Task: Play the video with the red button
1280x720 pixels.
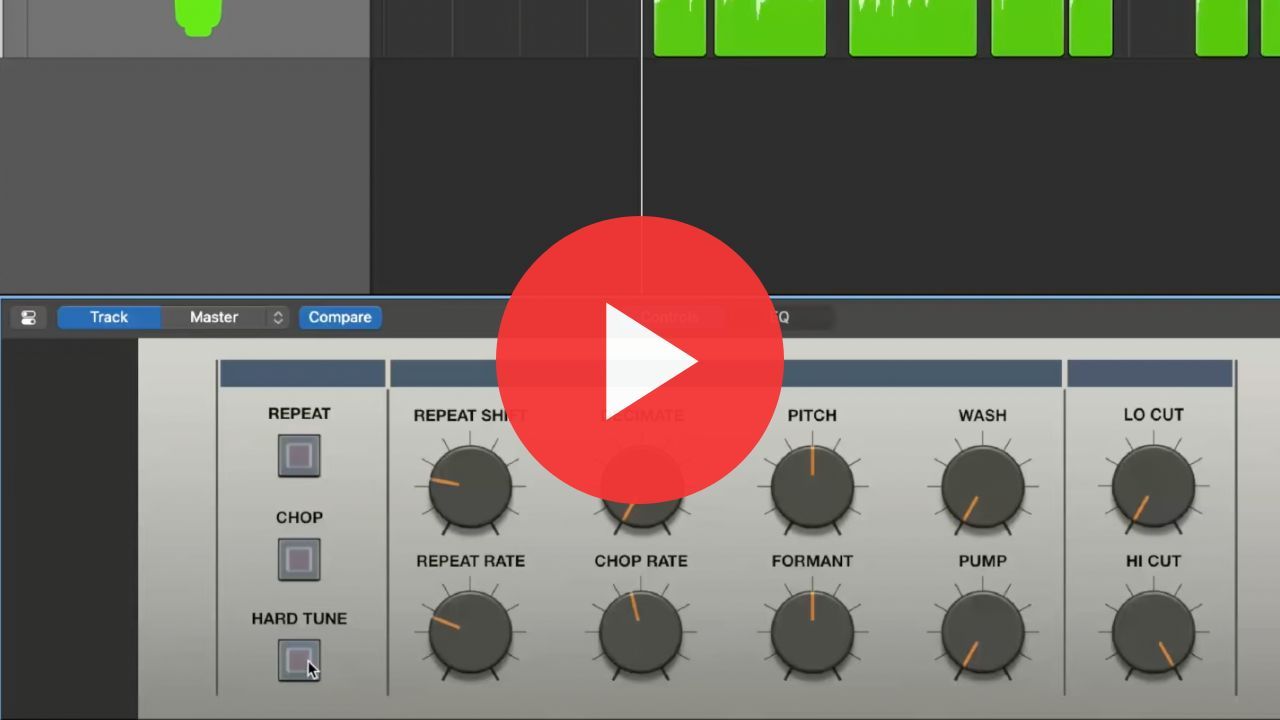Action: [x=640, y=360]
